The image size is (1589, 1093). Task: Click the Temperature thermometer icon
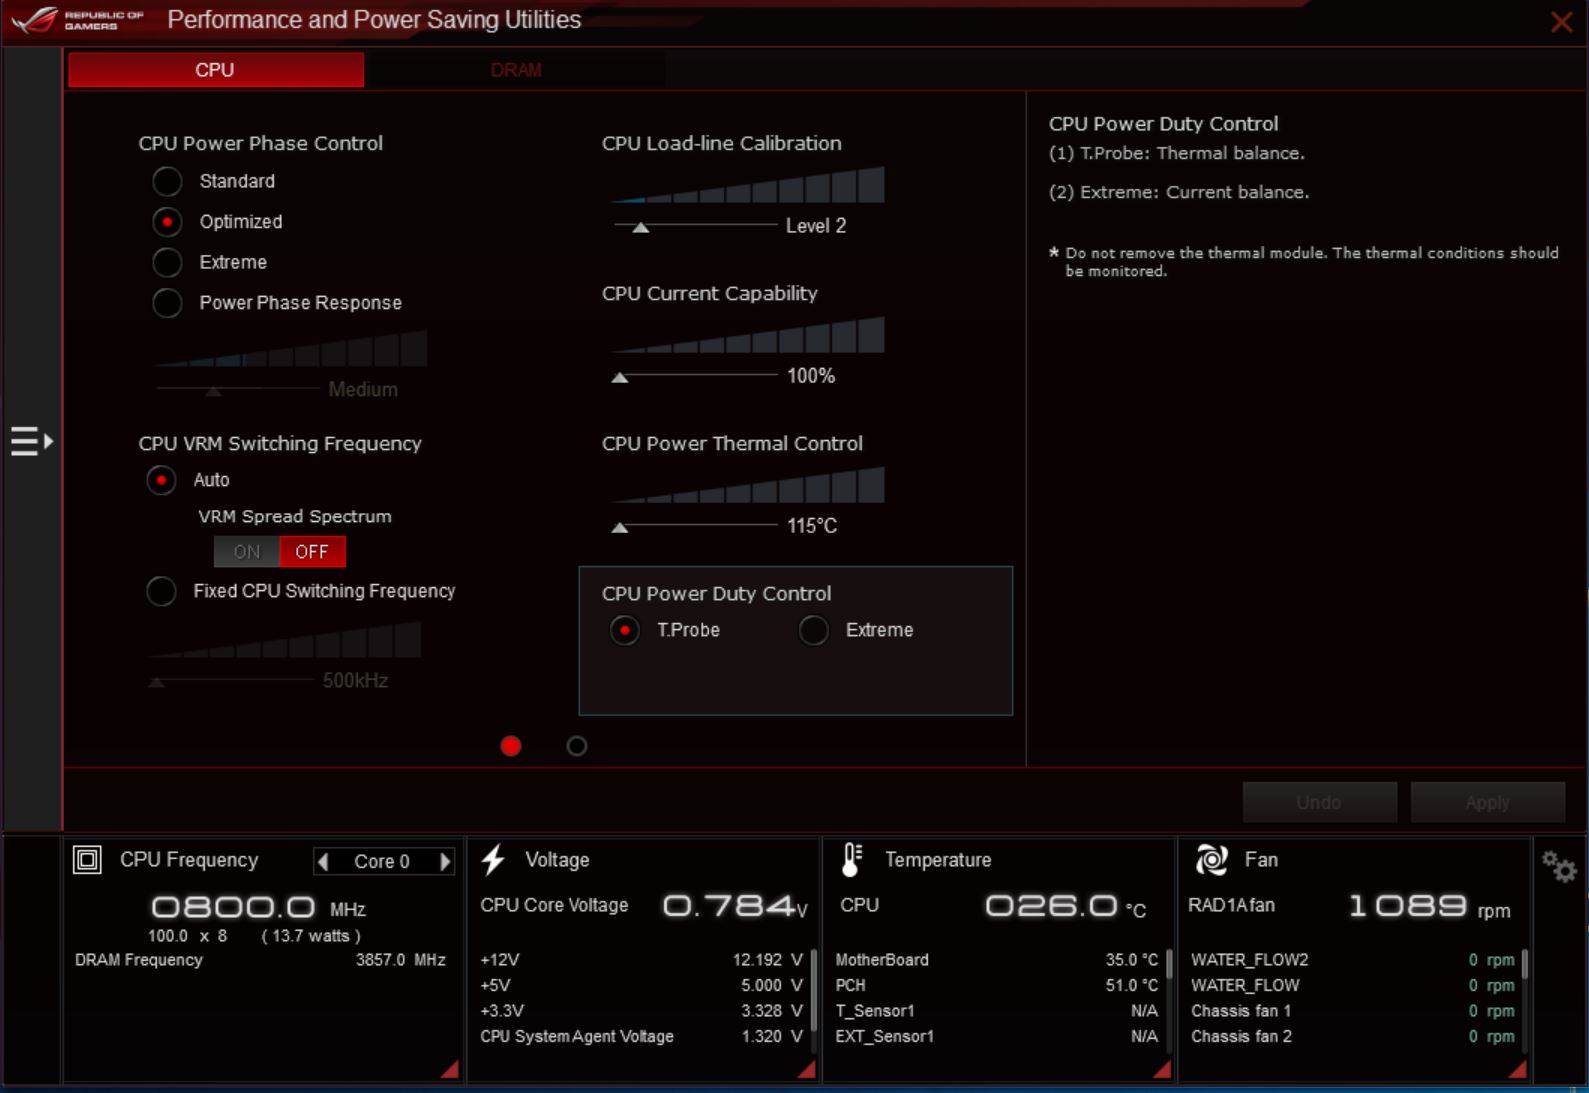pos(851,860)
